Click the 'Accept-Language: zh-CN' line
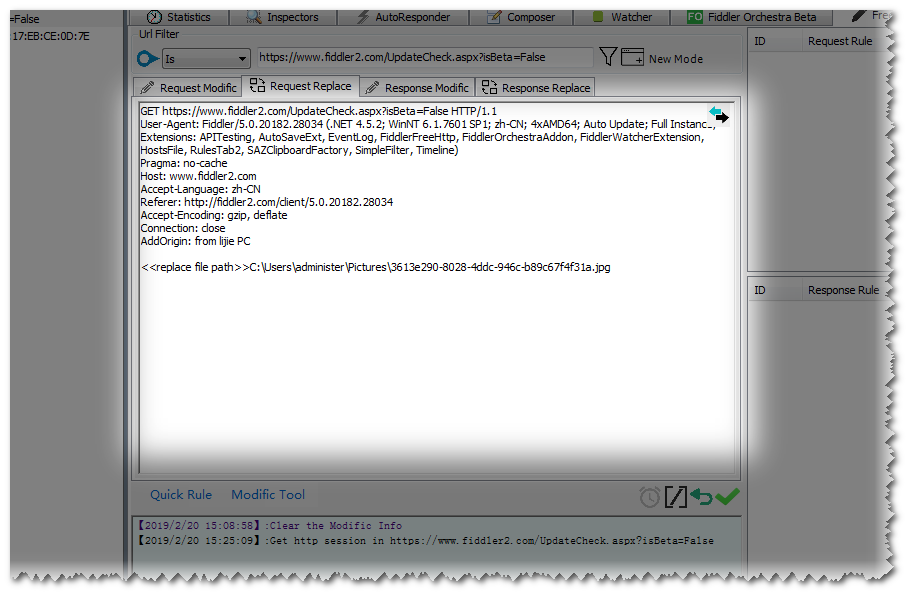The image size is (912, 598). point(201,189)
